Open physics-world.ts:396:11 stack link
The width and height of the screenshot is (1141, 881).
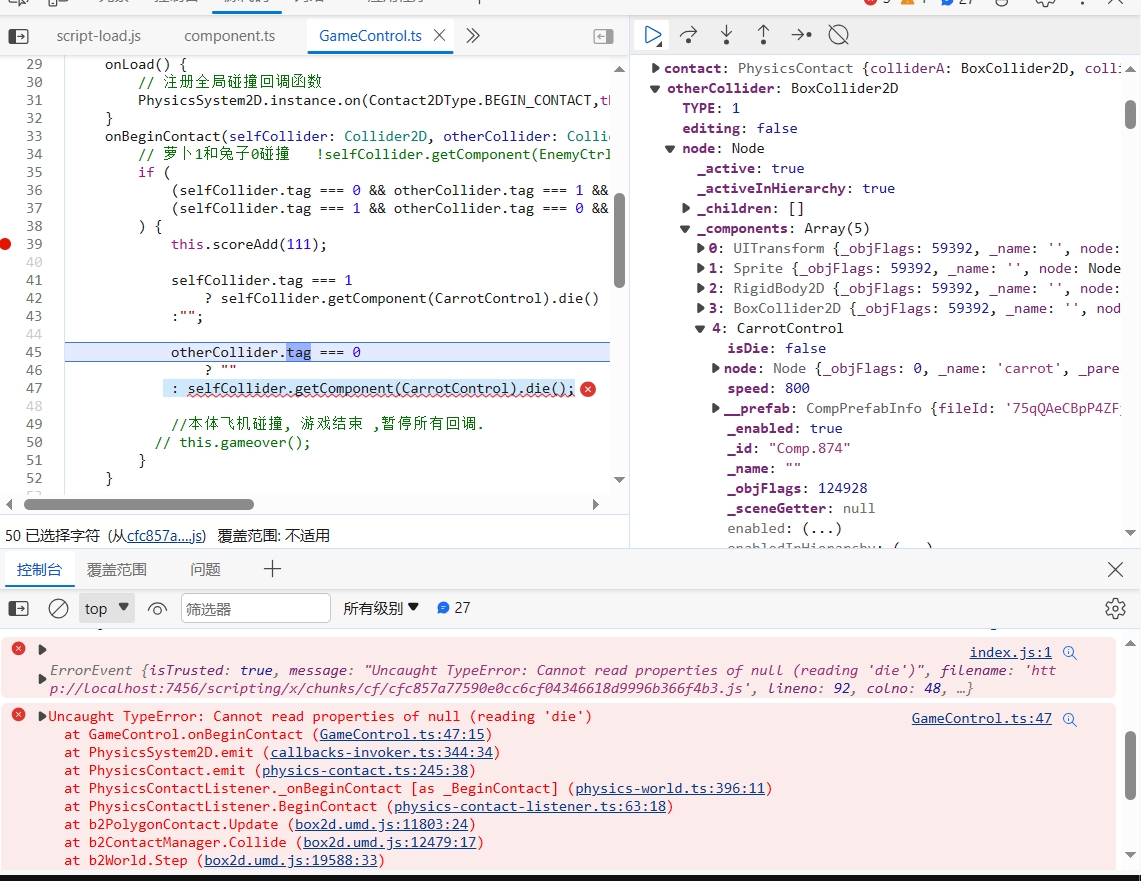coord(669,789)
